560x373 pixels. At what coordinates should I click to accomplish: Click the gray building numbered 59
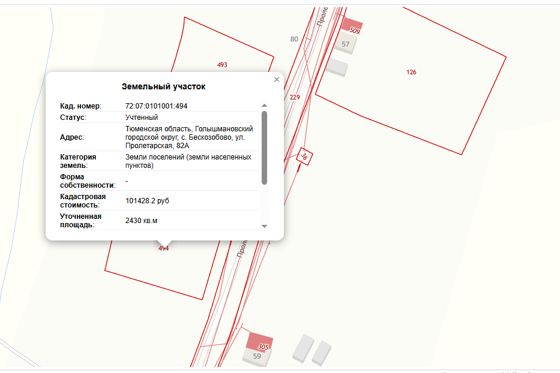coord(257,357)
